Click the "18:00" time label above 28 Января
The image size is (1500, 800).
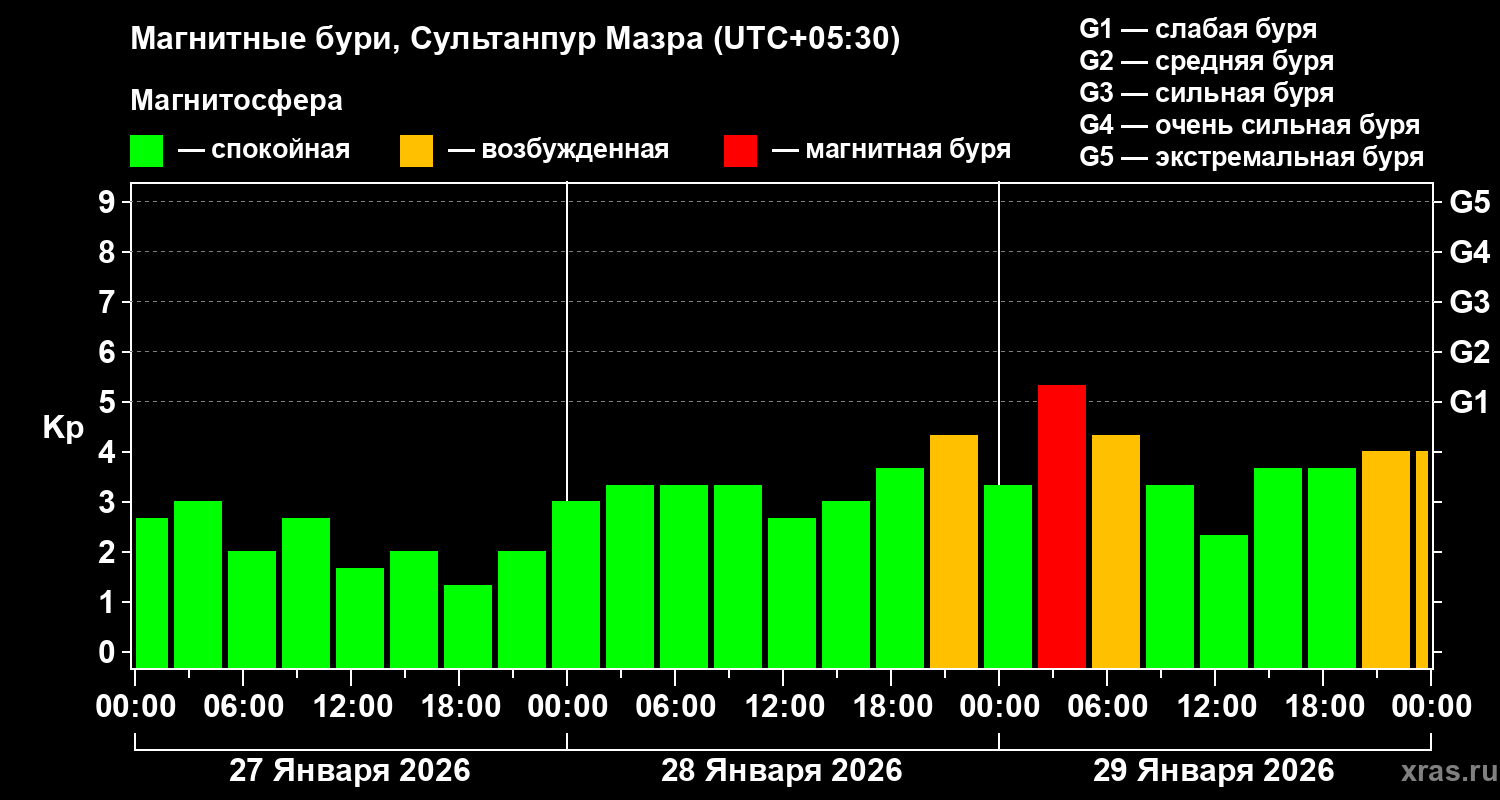pos(891,706)
